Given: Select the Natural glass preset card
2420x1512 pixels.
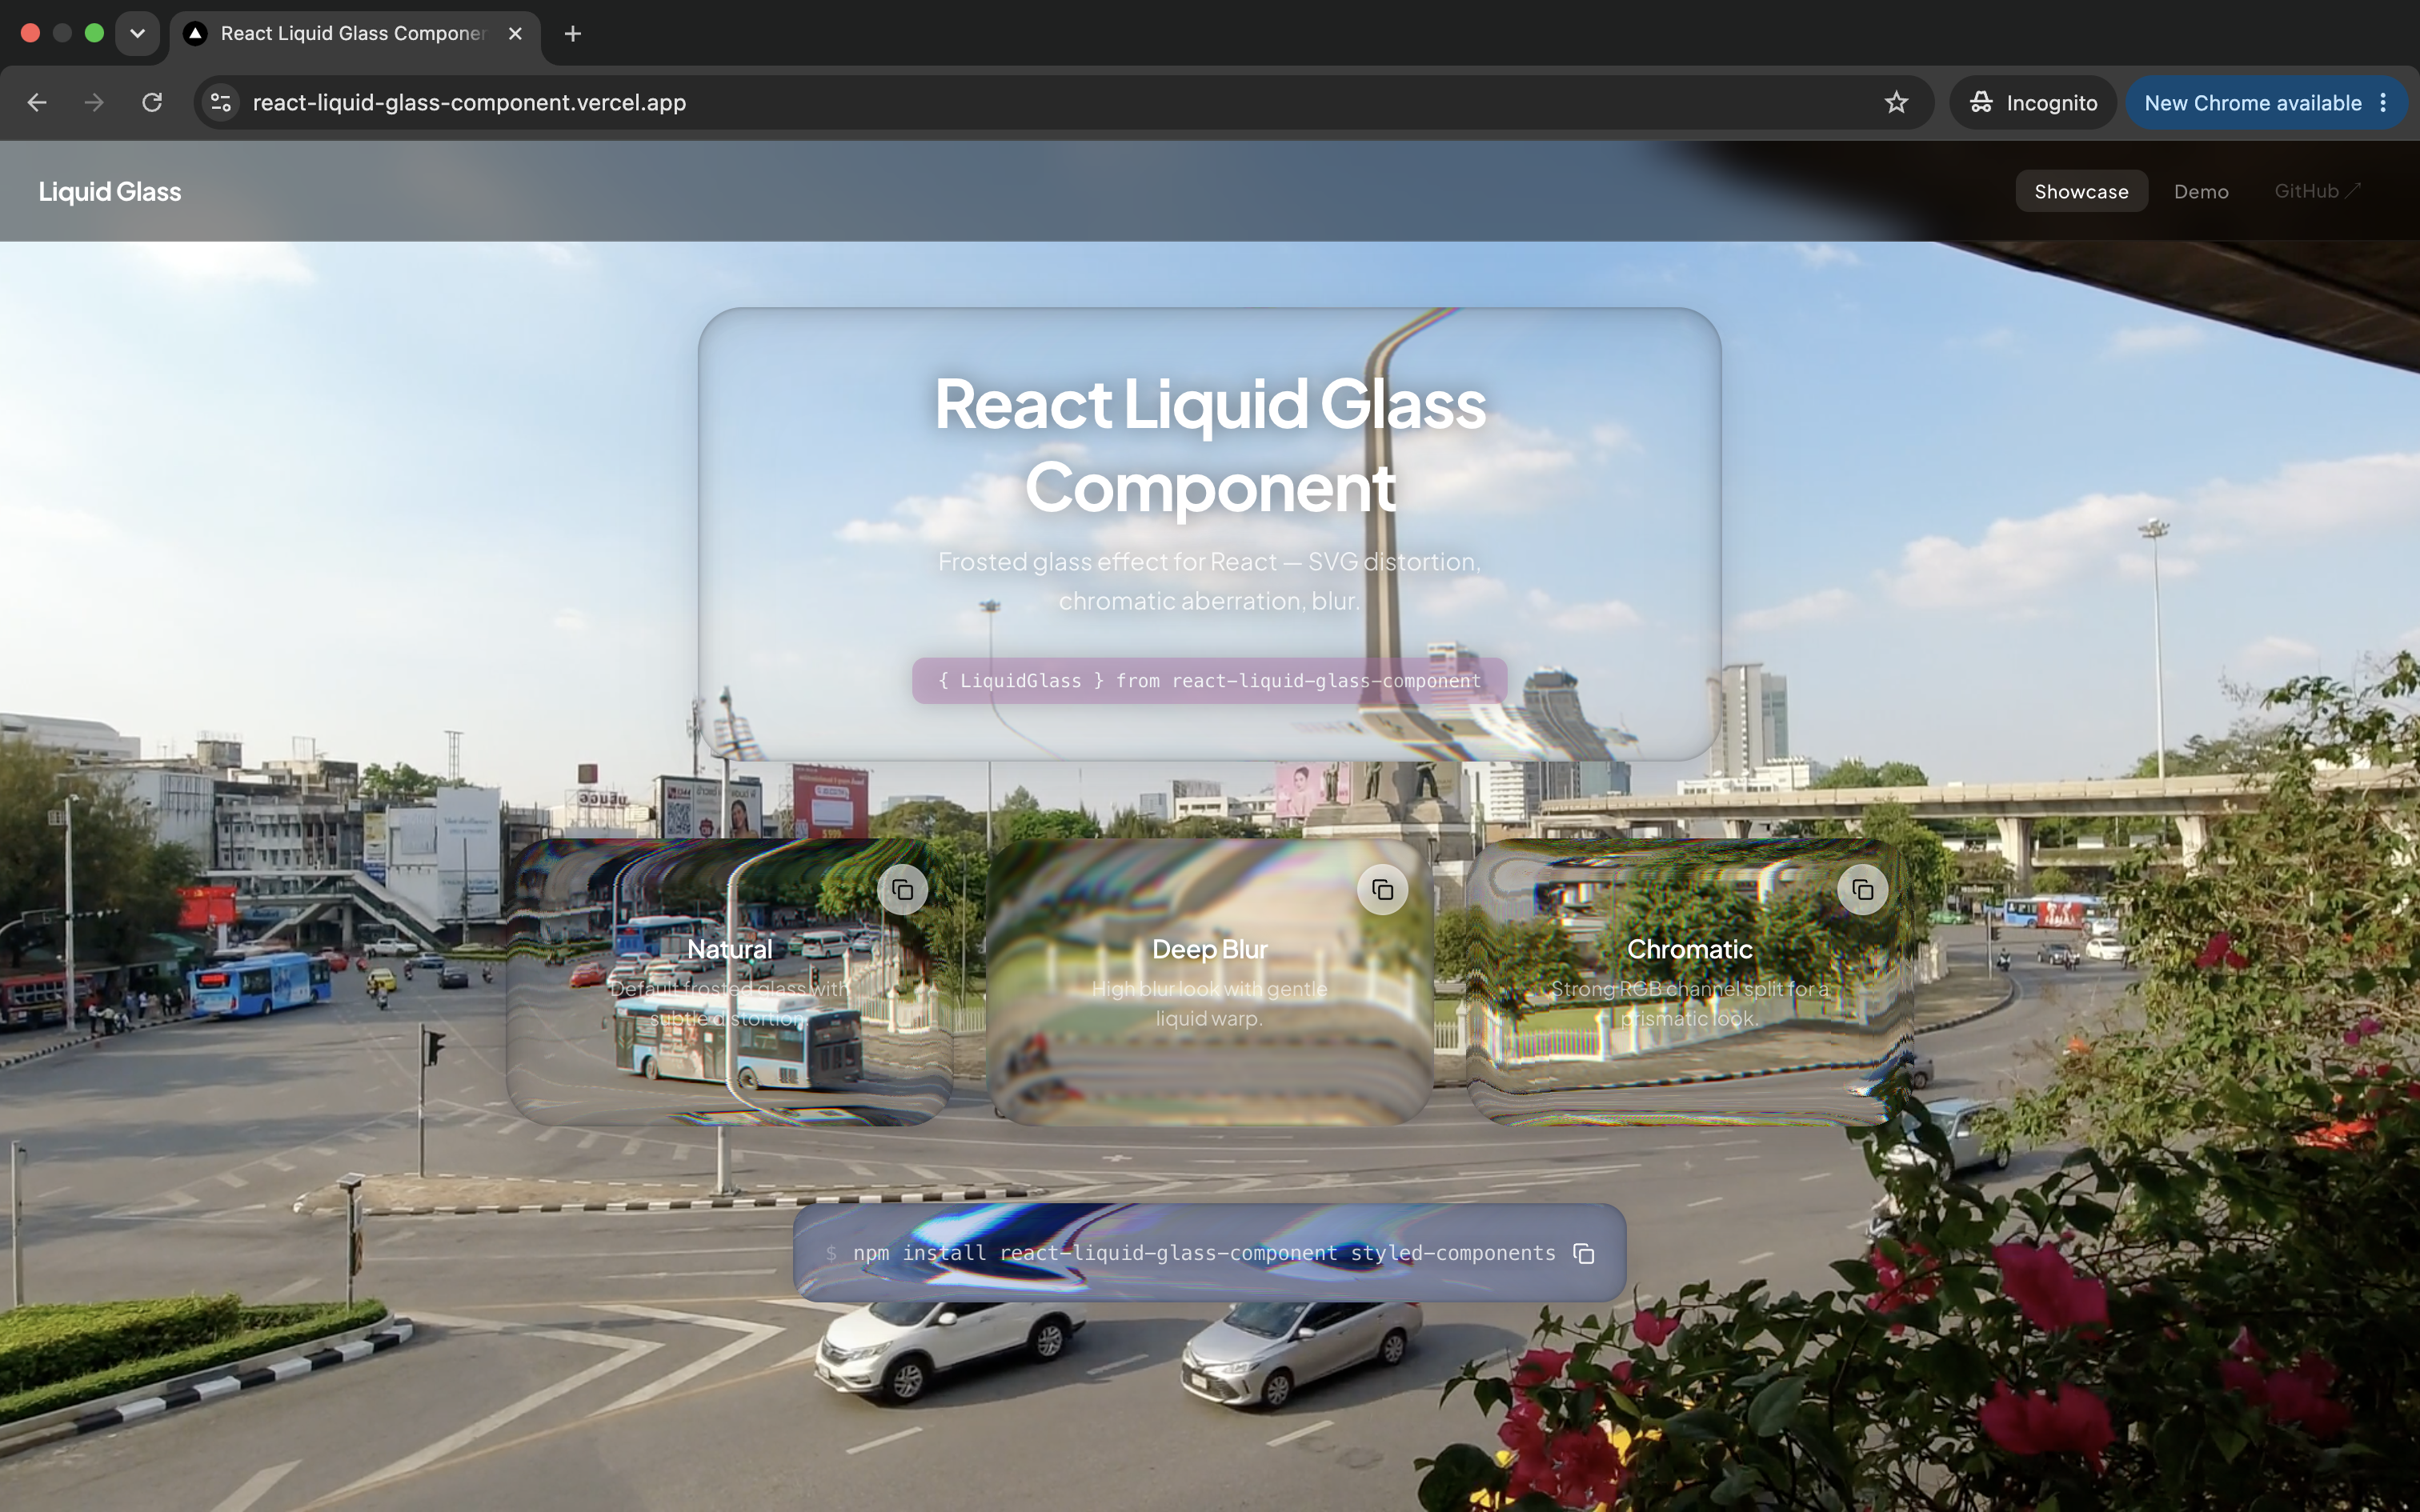Looking at the screenshot, I should (729, 982).
